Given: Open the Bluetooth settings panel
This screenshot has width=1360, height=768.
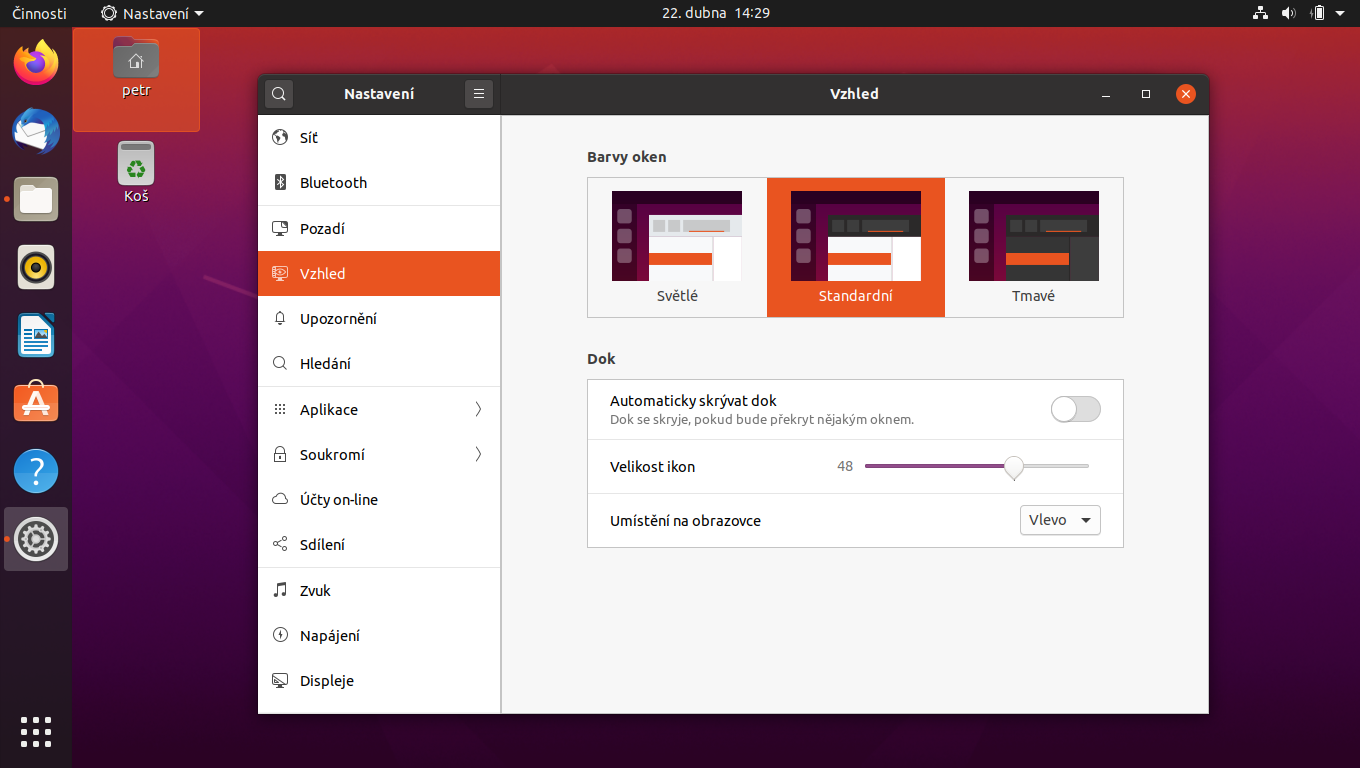Looking at the screenshot, I should [379, 183].
